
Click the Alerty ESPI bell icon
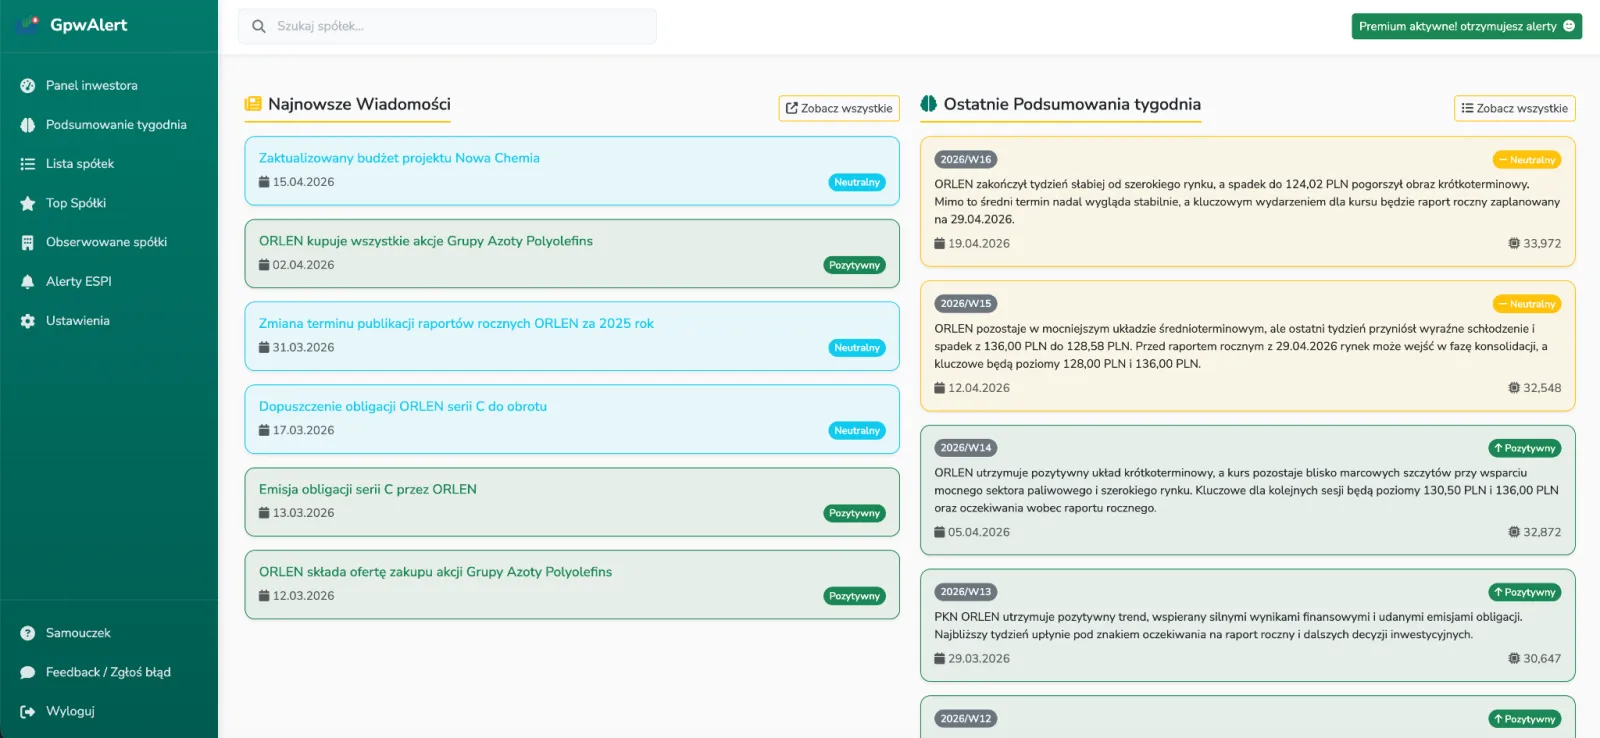tap(28, 282)
